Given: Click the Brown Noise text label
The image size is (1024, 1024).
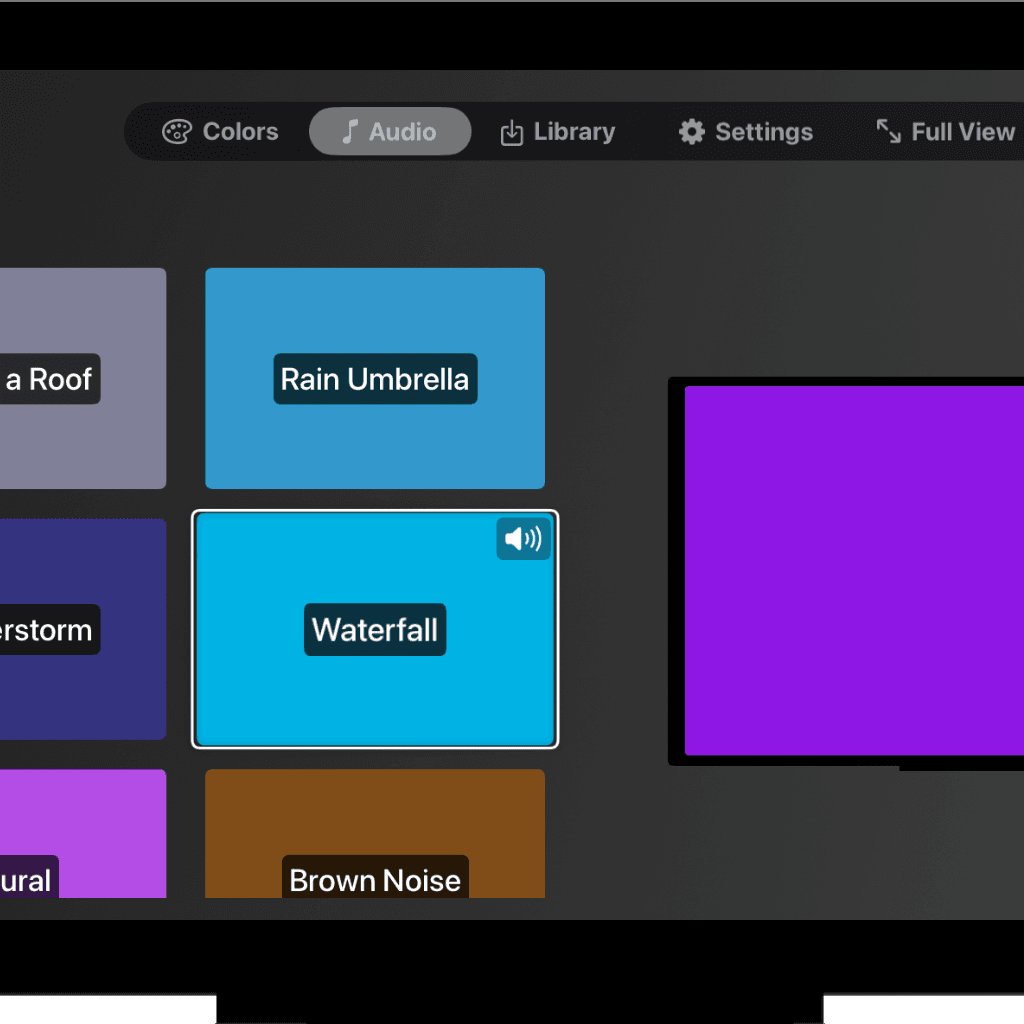Looking at the screenshot, I should pos(375,880).
